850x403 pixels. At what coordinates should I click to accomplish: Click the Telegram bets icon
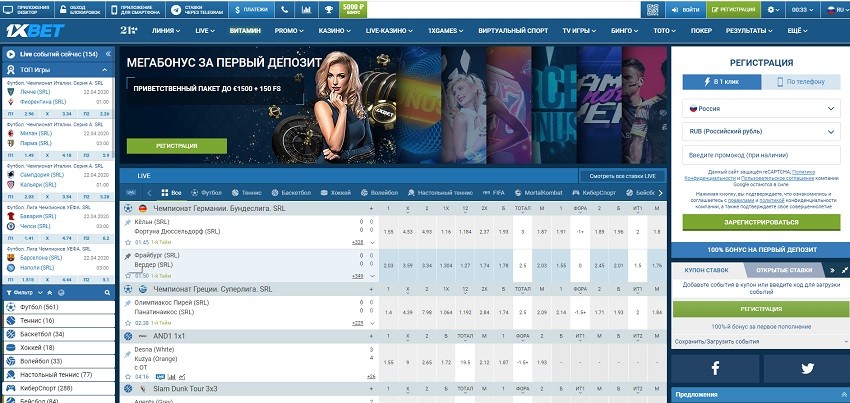click(x=176, y=9)
